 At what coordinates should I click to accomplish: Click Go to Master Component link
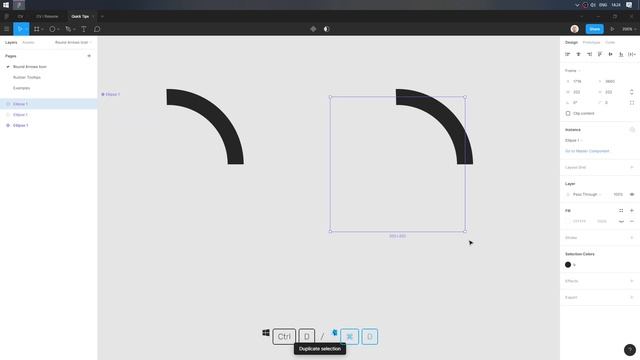[587, 151]
